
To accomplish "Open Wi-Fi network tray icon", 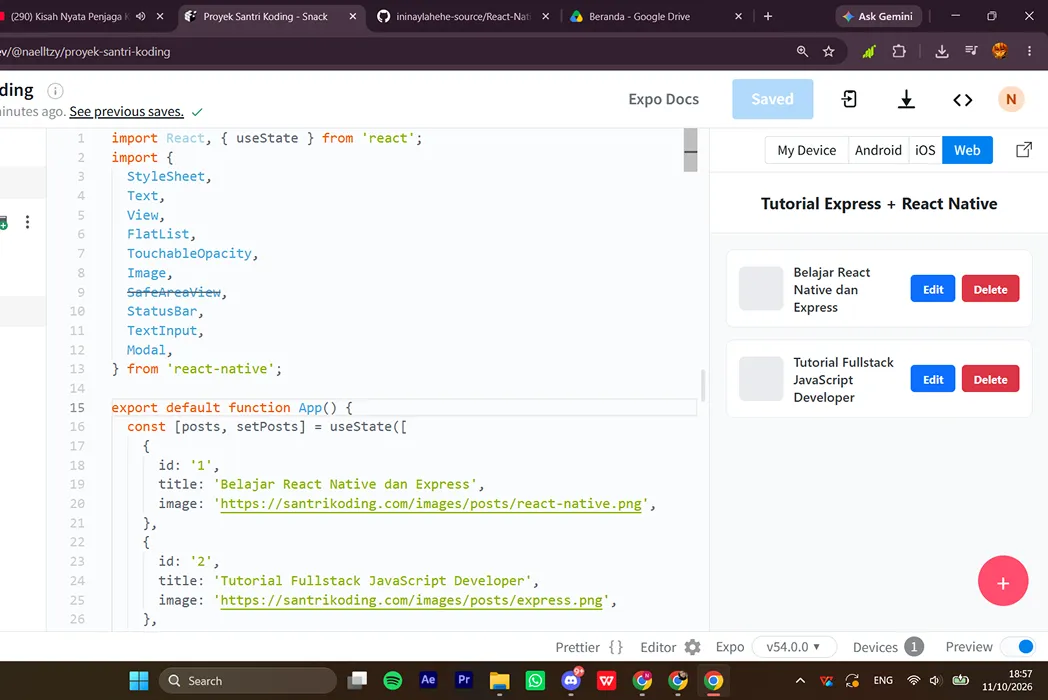I will click(913, 681).
